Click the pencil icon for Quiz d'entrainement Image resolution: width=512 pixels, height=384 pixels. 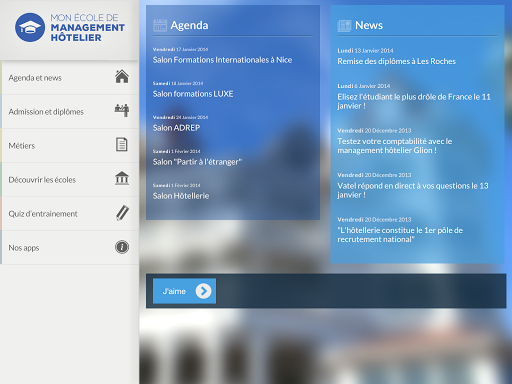pos(122,213)
